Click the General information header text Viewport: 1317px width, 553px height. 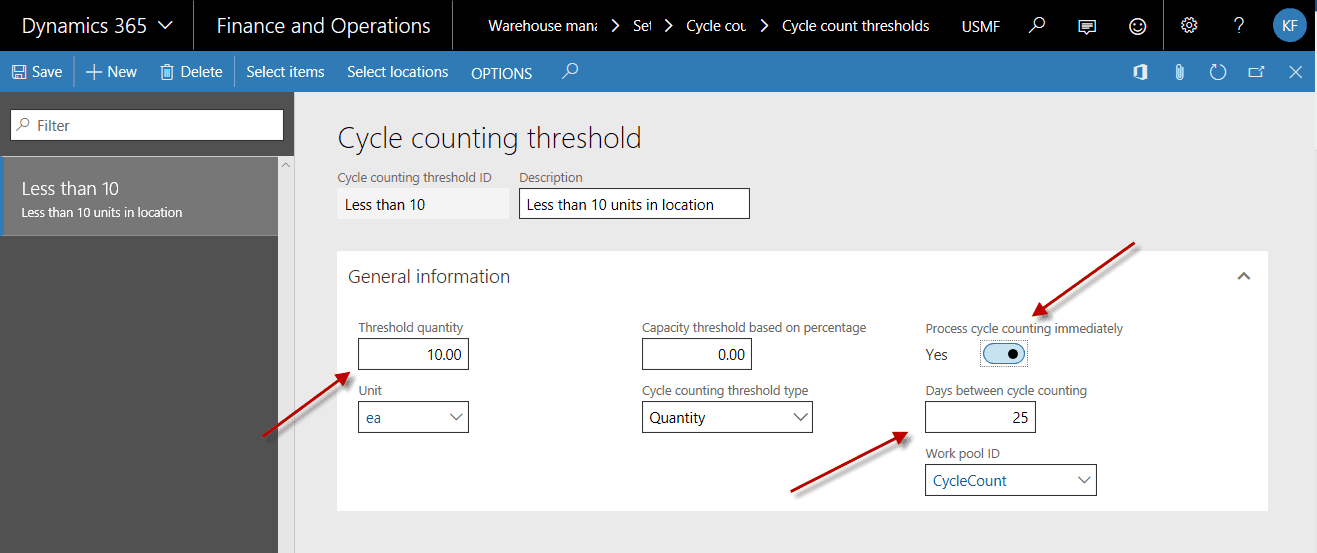pos(429,277)
